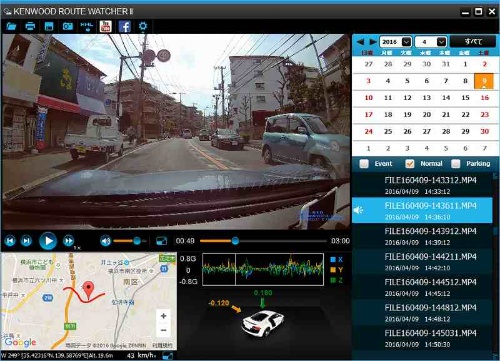Click the speaker icon on playing file

click(359, 211)
